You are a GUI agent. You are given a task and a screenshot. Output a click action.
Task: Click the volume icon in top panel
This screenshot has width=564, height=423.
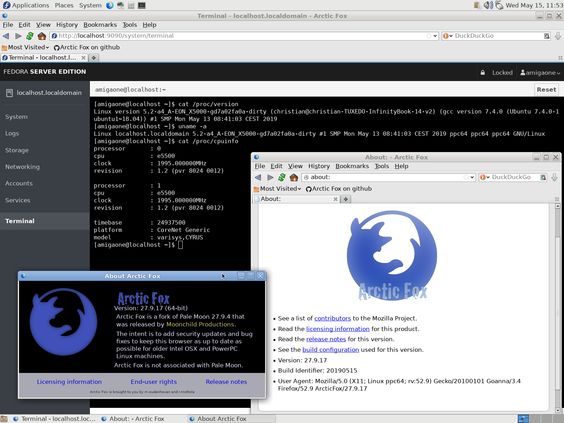[488, 5]
